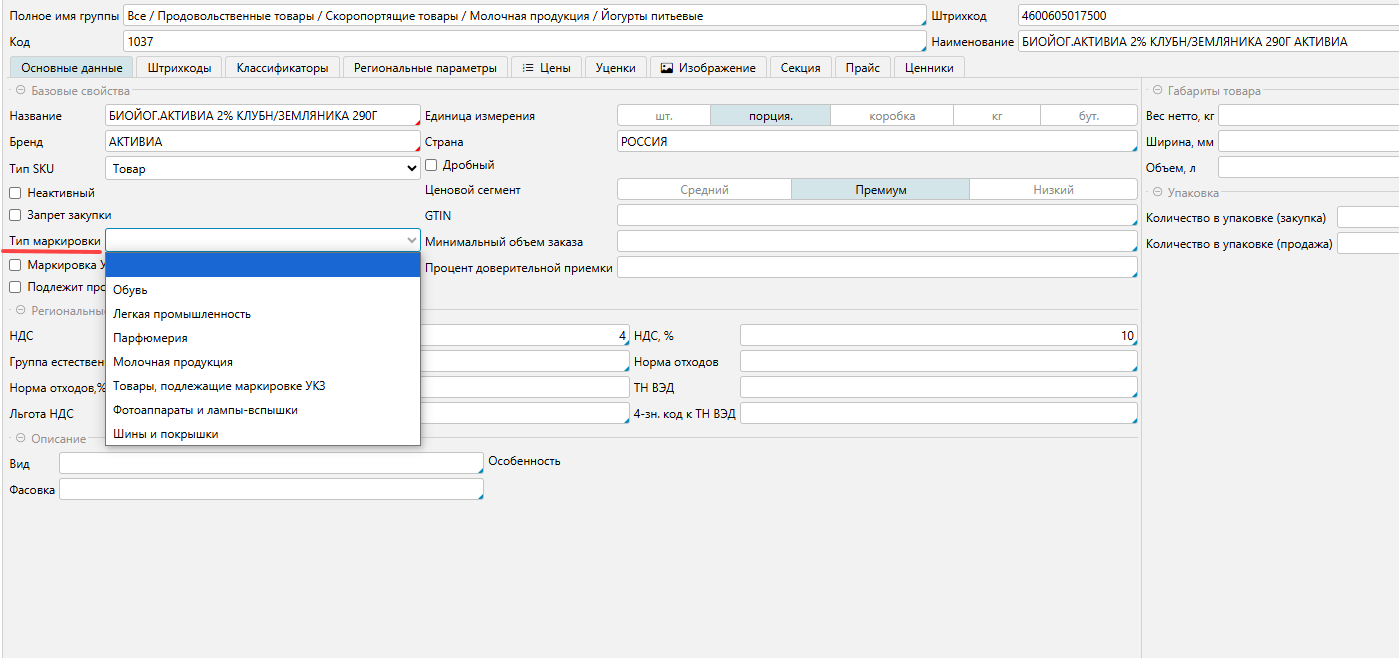
Task: Click the Упаковка section collapse icon
Action: coord(1157,193)
